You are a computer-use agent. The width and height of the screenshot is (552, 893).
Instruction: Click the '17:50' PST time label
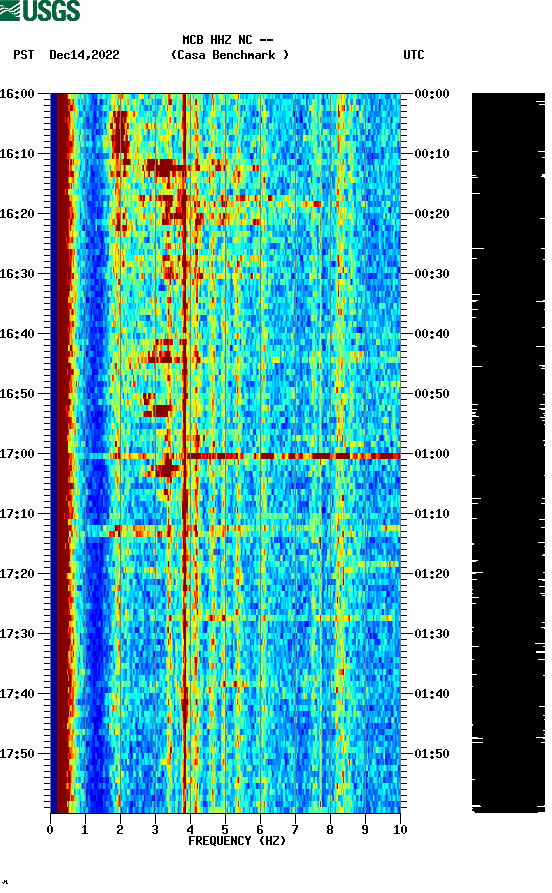coord(17,754)
